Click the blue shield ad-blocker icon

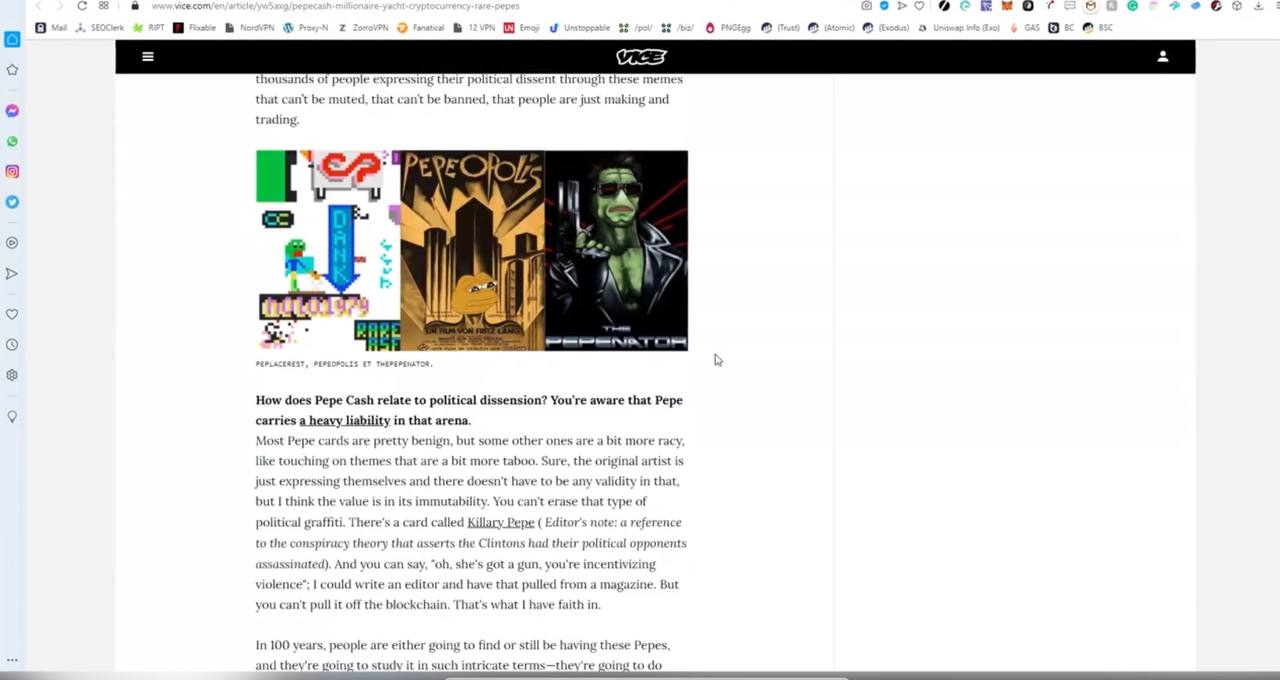coord(884,6)
